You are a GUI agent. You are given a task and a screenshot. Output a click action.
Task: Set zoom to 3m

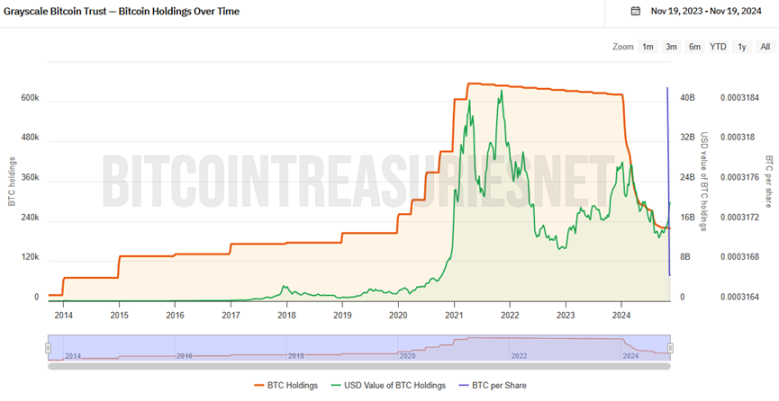click(671, 47)
